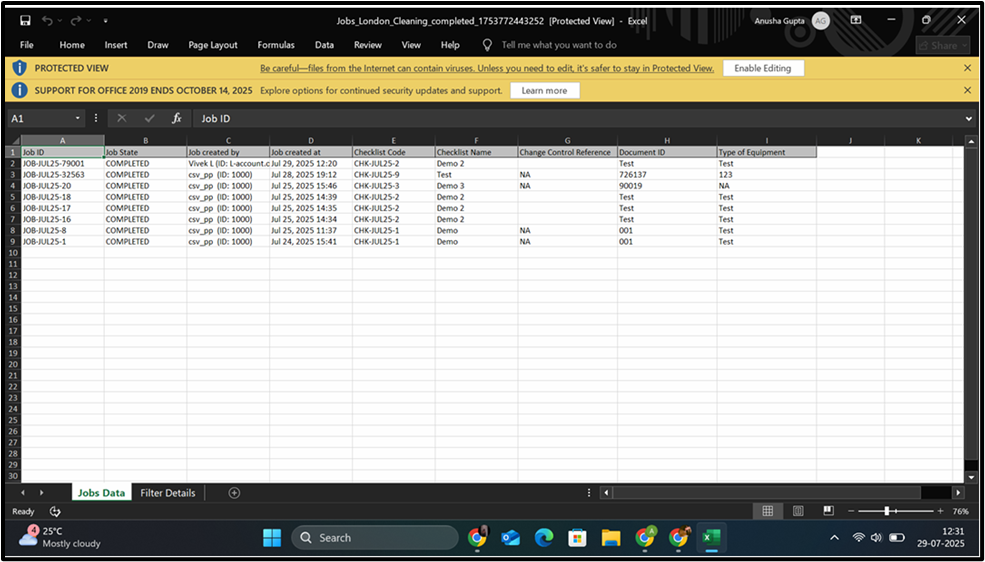Click the Learn more button
This screenshot has width=985, height=562.
[x=544, y=90]
